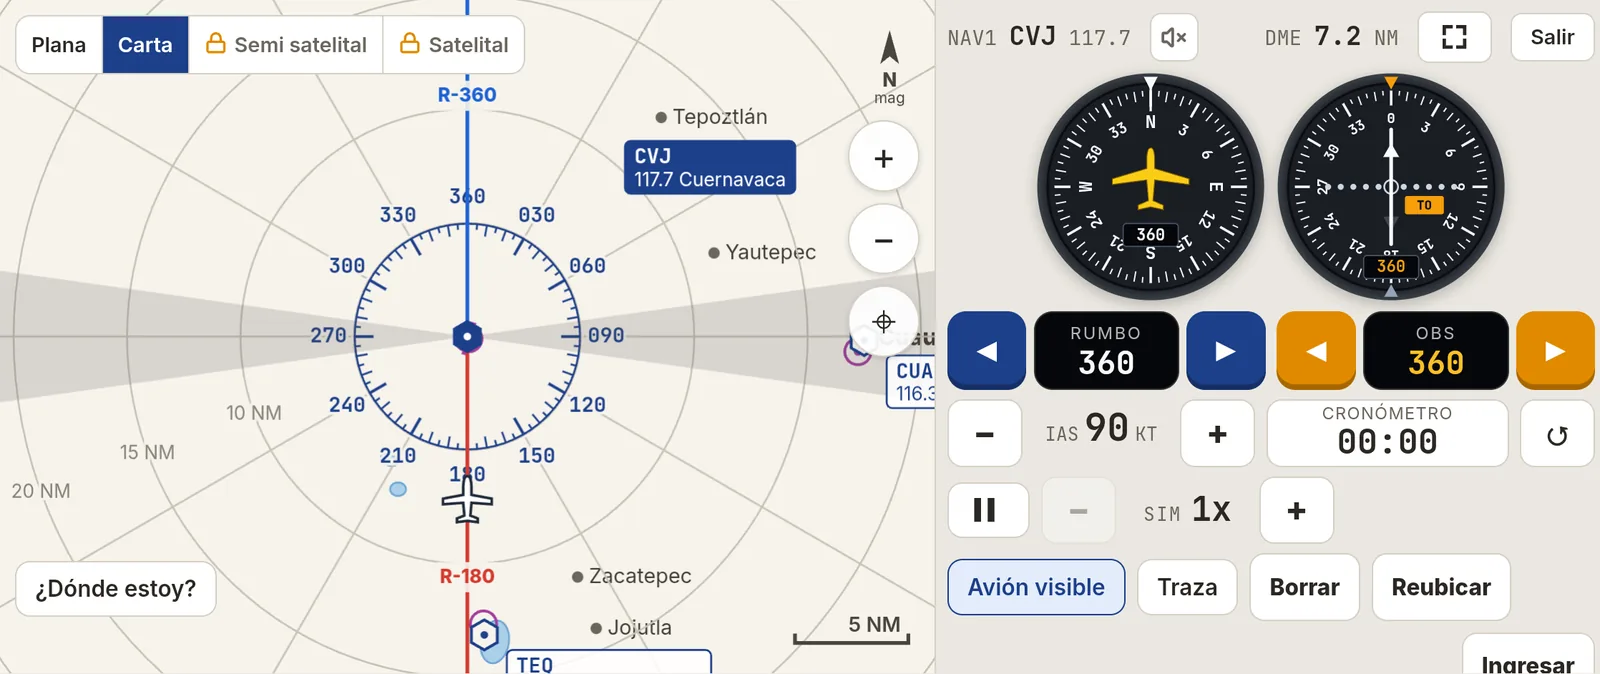Click the OBS 360 display
Image resolution: width=1600 pixels, height=674 pixels.
click(x=1436, y=351)
